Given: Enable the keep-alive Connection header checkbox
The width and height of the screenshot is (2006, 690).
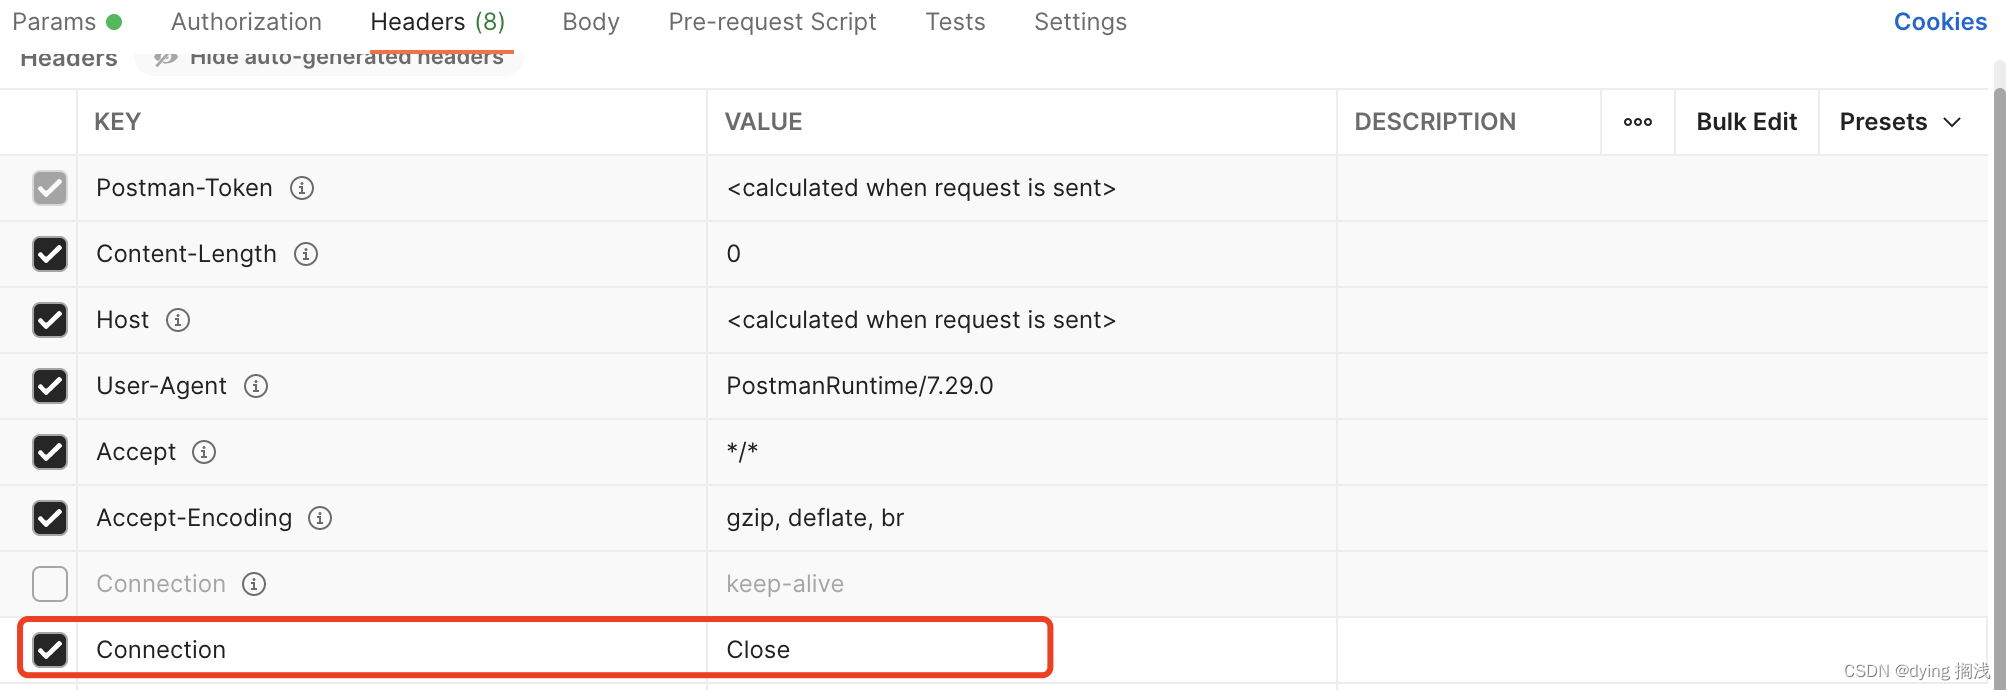Looking at the screenshot, I should (x=50, y=584).
